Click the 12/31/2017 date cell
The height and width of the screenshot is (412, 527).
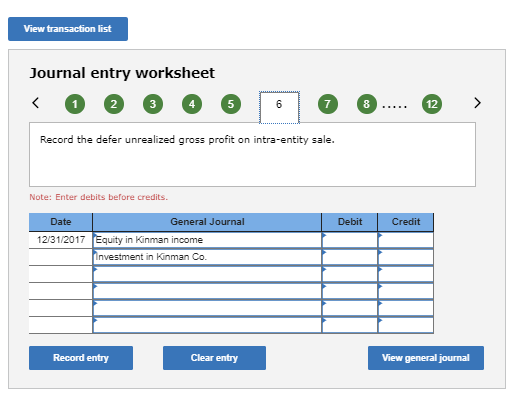[61, 240]
